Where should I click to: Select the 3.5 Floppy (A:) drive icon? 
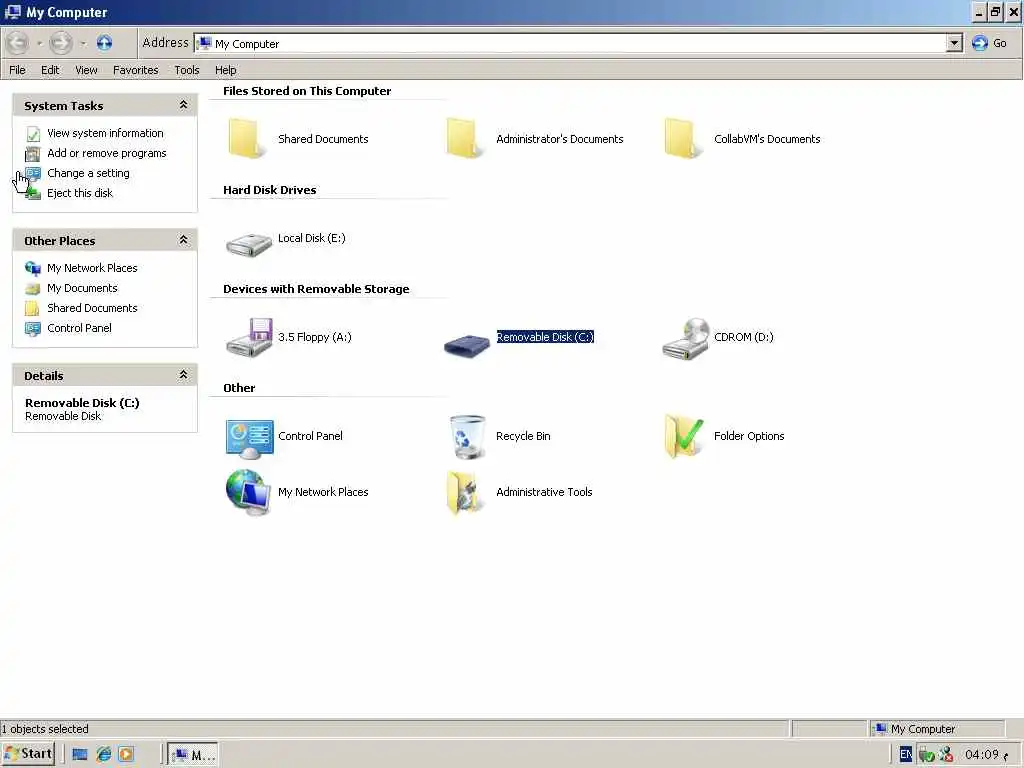point(249,337)
